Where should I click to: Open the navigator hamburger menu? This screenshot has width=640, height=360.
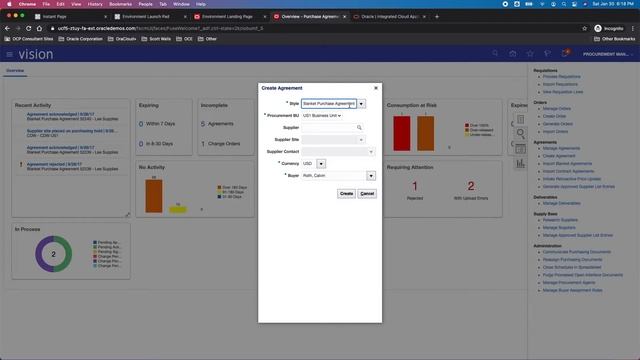point(9,54)
